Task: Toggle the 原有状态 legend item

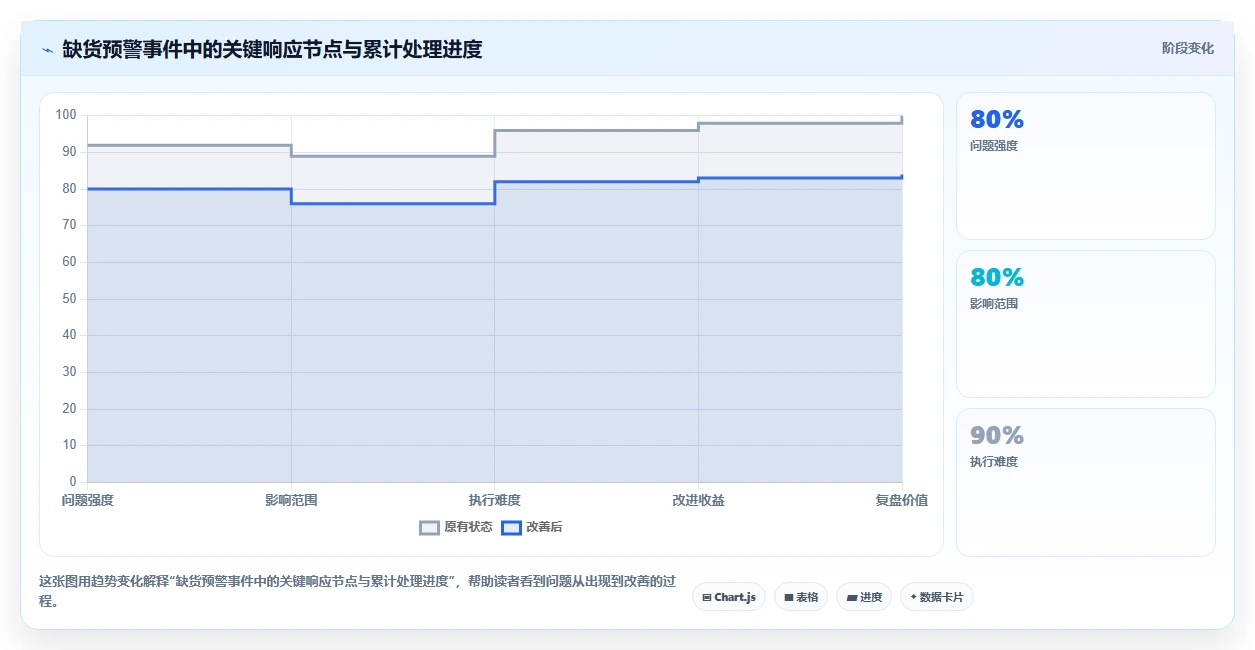Action: click(456, 527)
